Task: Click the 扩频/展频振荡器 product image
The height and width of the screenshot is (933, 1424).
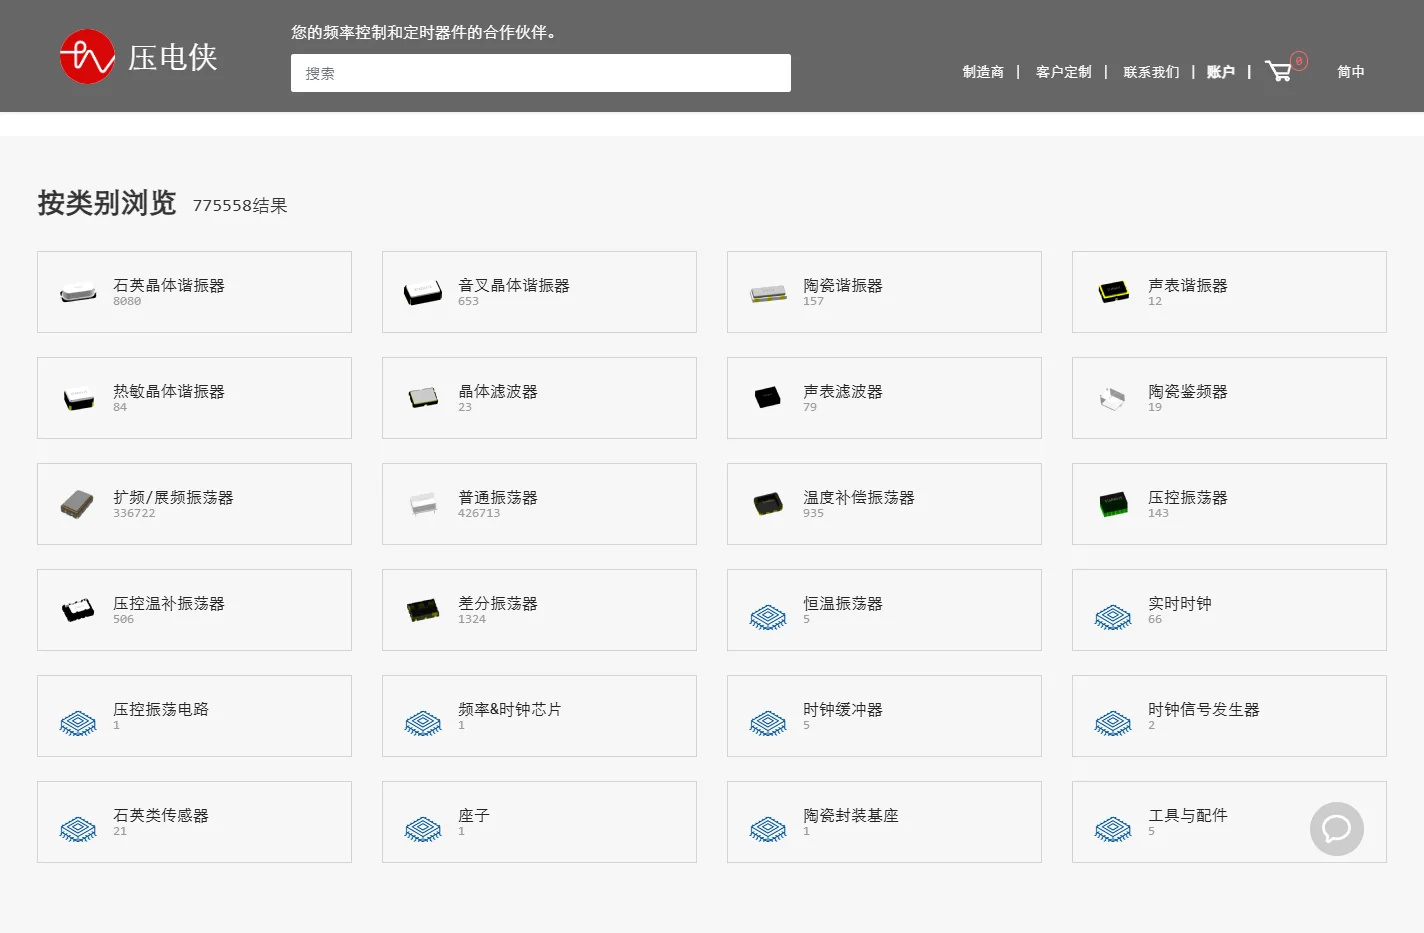Action: tap(77, 504)
